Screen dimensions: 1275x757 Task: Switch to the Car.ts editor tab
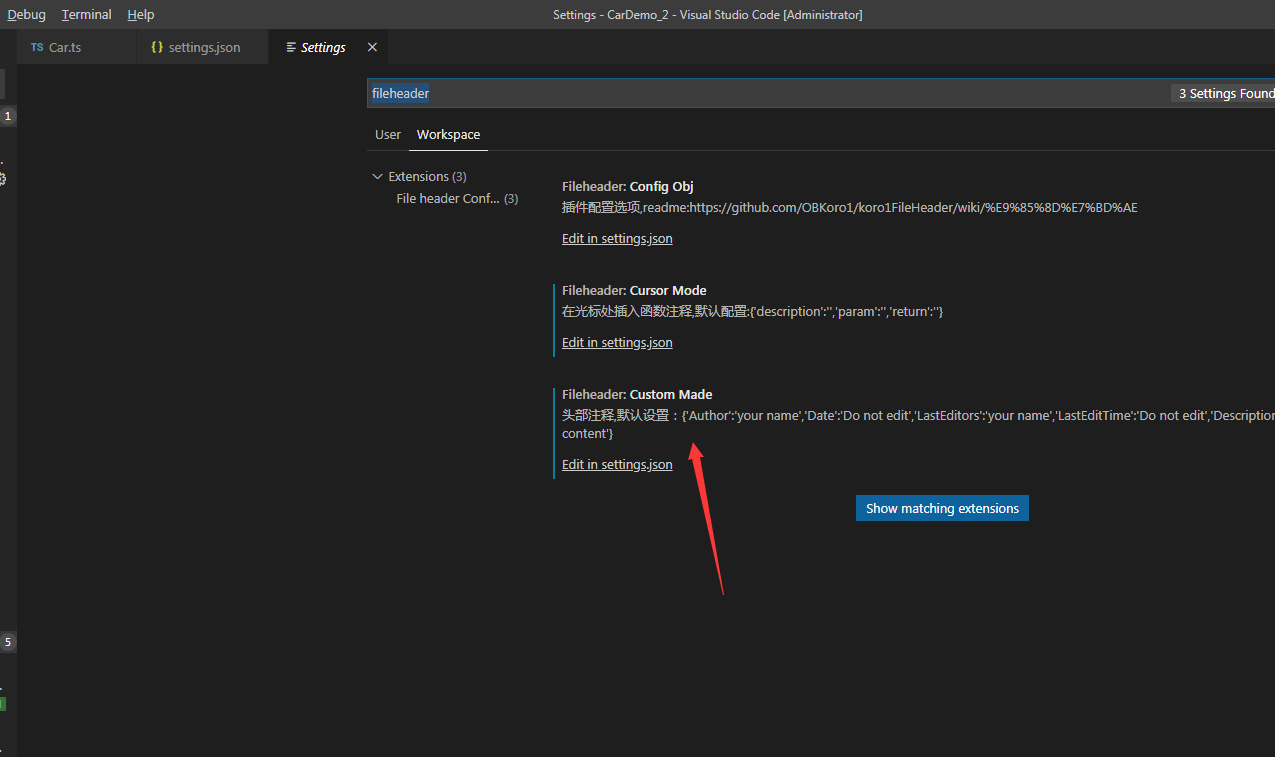pyautogui.click(x=77, y=47)
